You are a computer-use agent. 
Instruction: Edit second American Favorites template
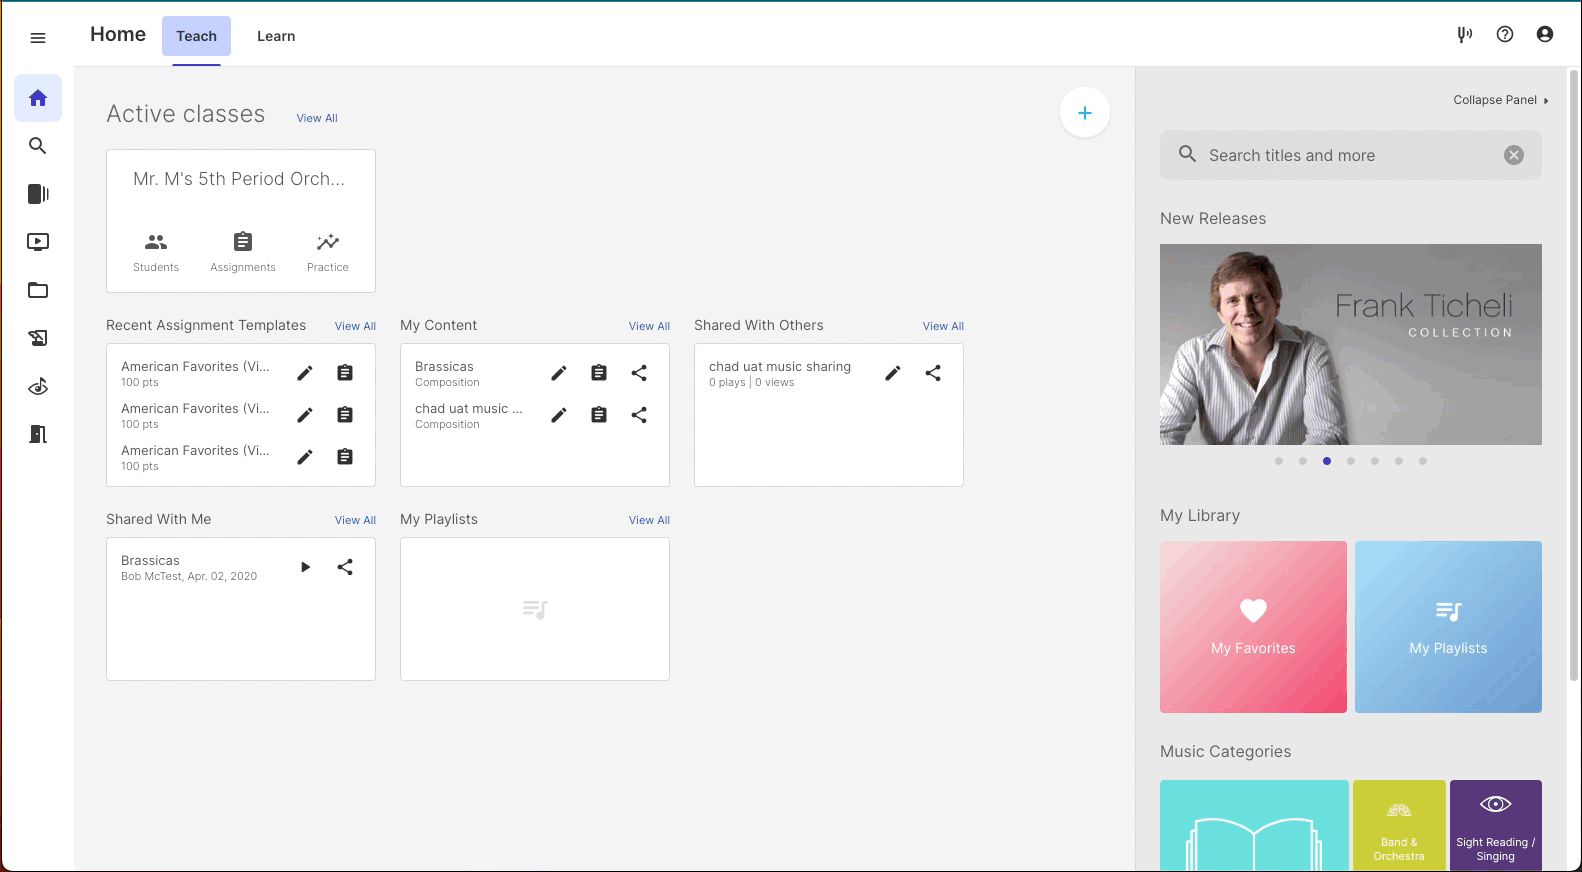click(x=305, y=415)
